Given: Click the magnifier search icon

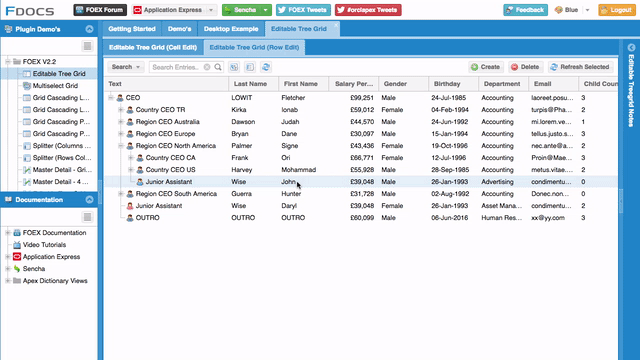Looking at the screenshot, I should (x=218, y=67).
